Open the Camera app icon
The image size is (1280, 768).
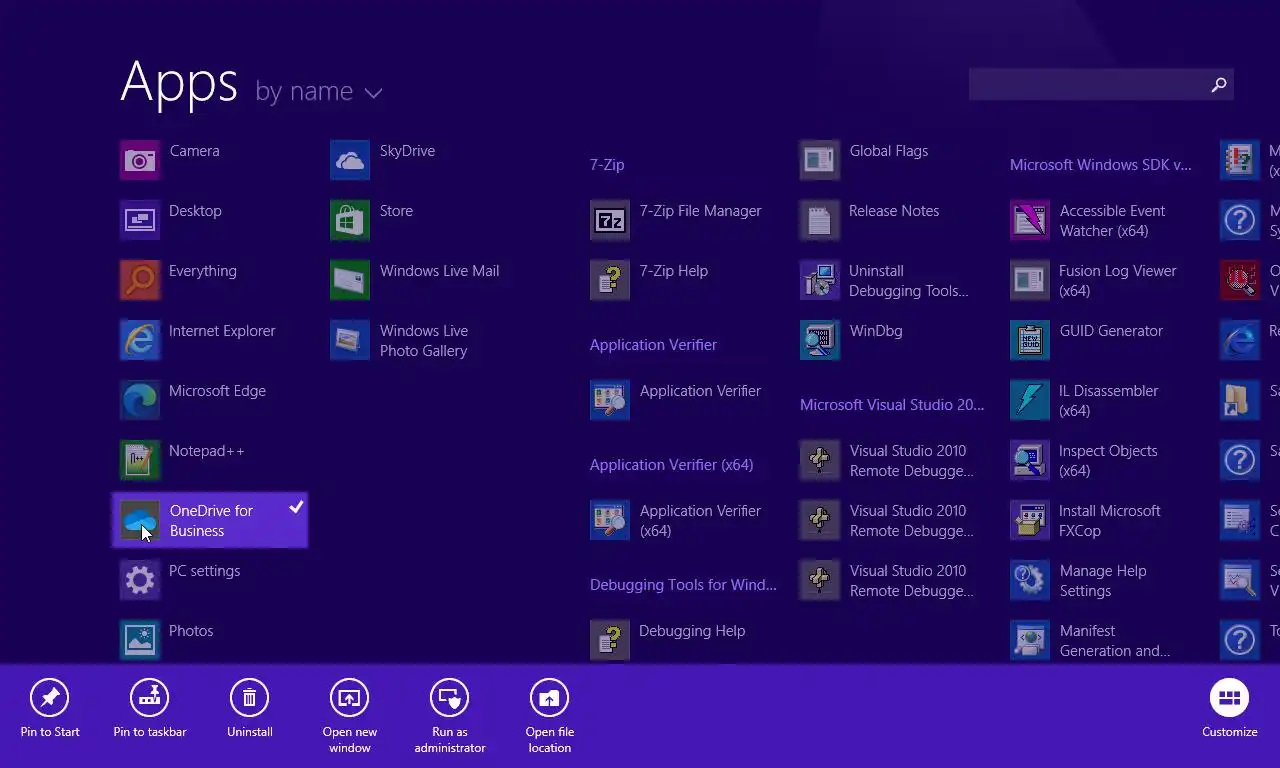(x=140, y=160)
